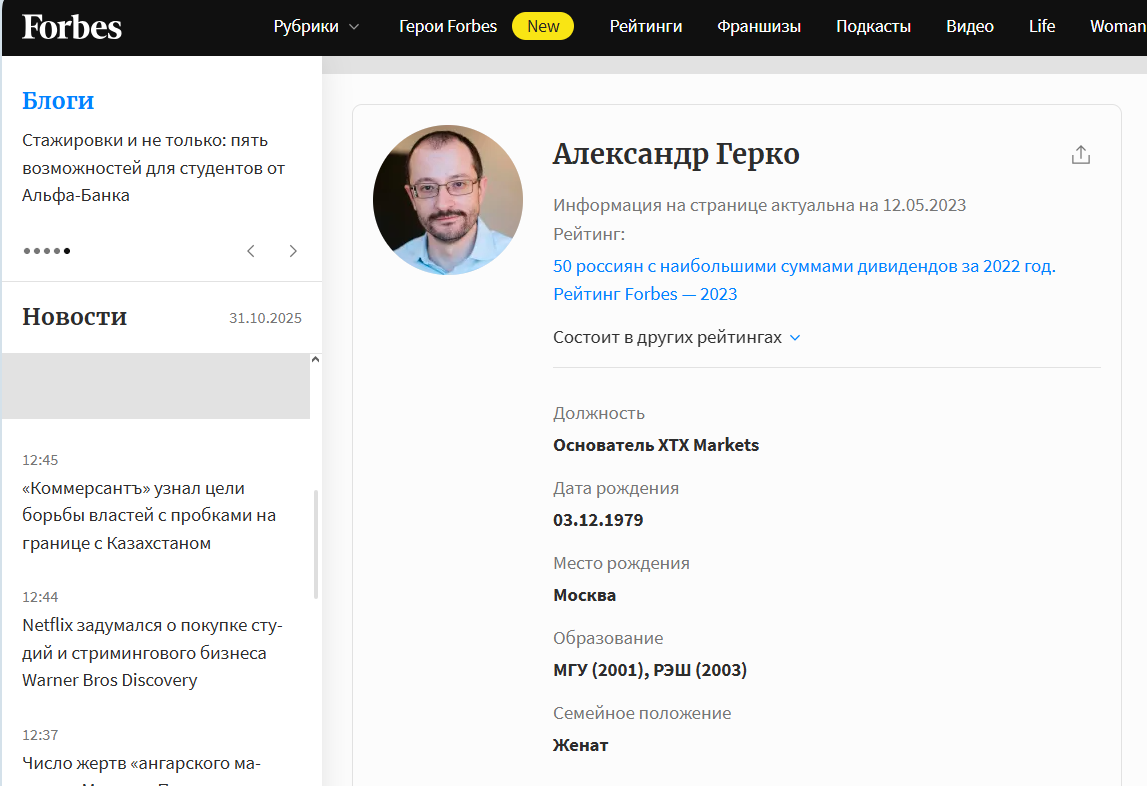Click the yellow New badge next to Герои Forbes
The width and height of the screenshot is (1147, 786).
click(x=542, y=26)
